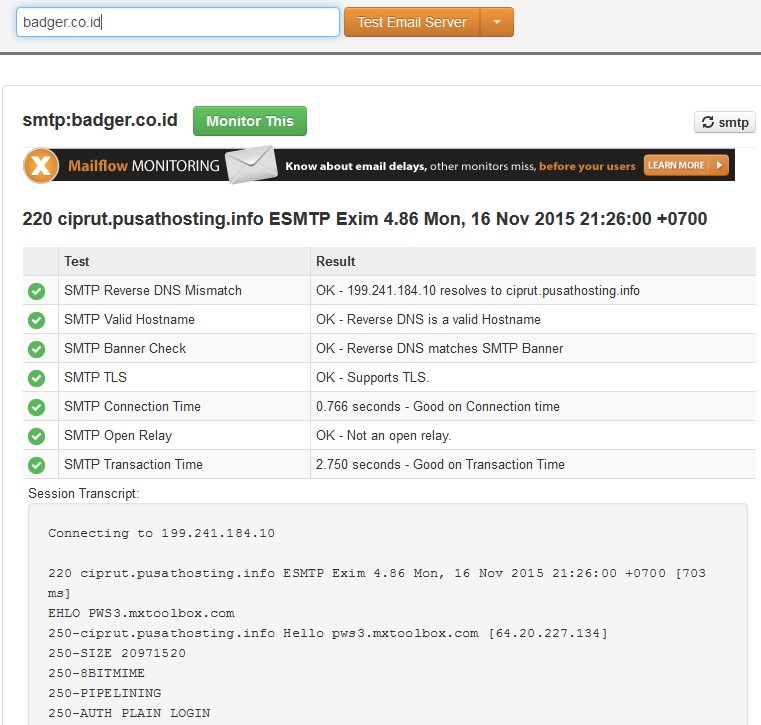This screenshot has height=725, width=761.
Task: Click SMTP Reverse DNS Mismatch test name
Action: pos(153,290)
